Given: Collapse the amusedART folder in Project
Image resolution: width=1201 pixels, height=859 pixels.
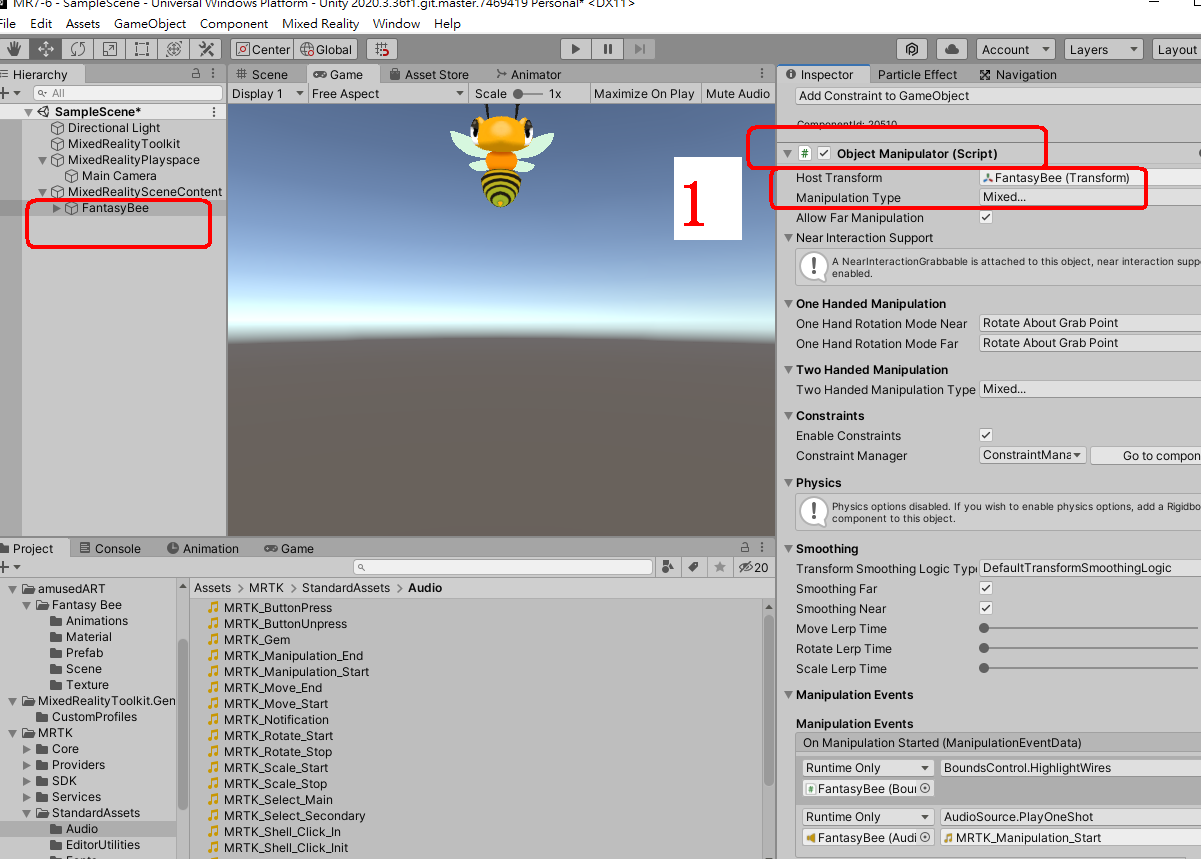Looking at the screenshot, I should pyautogui.click(x=12, y=589).
